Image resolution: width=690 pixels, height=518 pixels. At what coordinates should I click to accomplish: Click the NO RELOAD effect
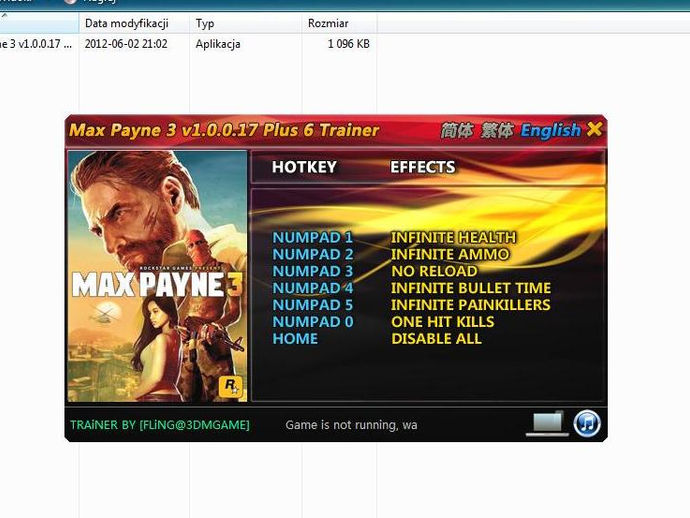[434, 271]
